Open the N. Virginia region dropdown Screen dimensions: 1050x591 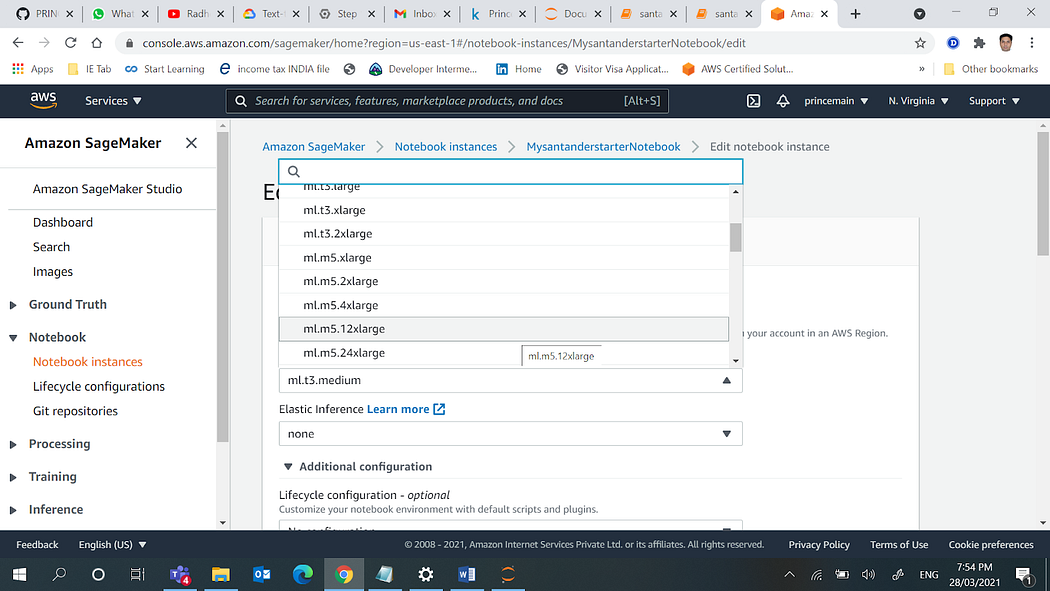[918, 100]
